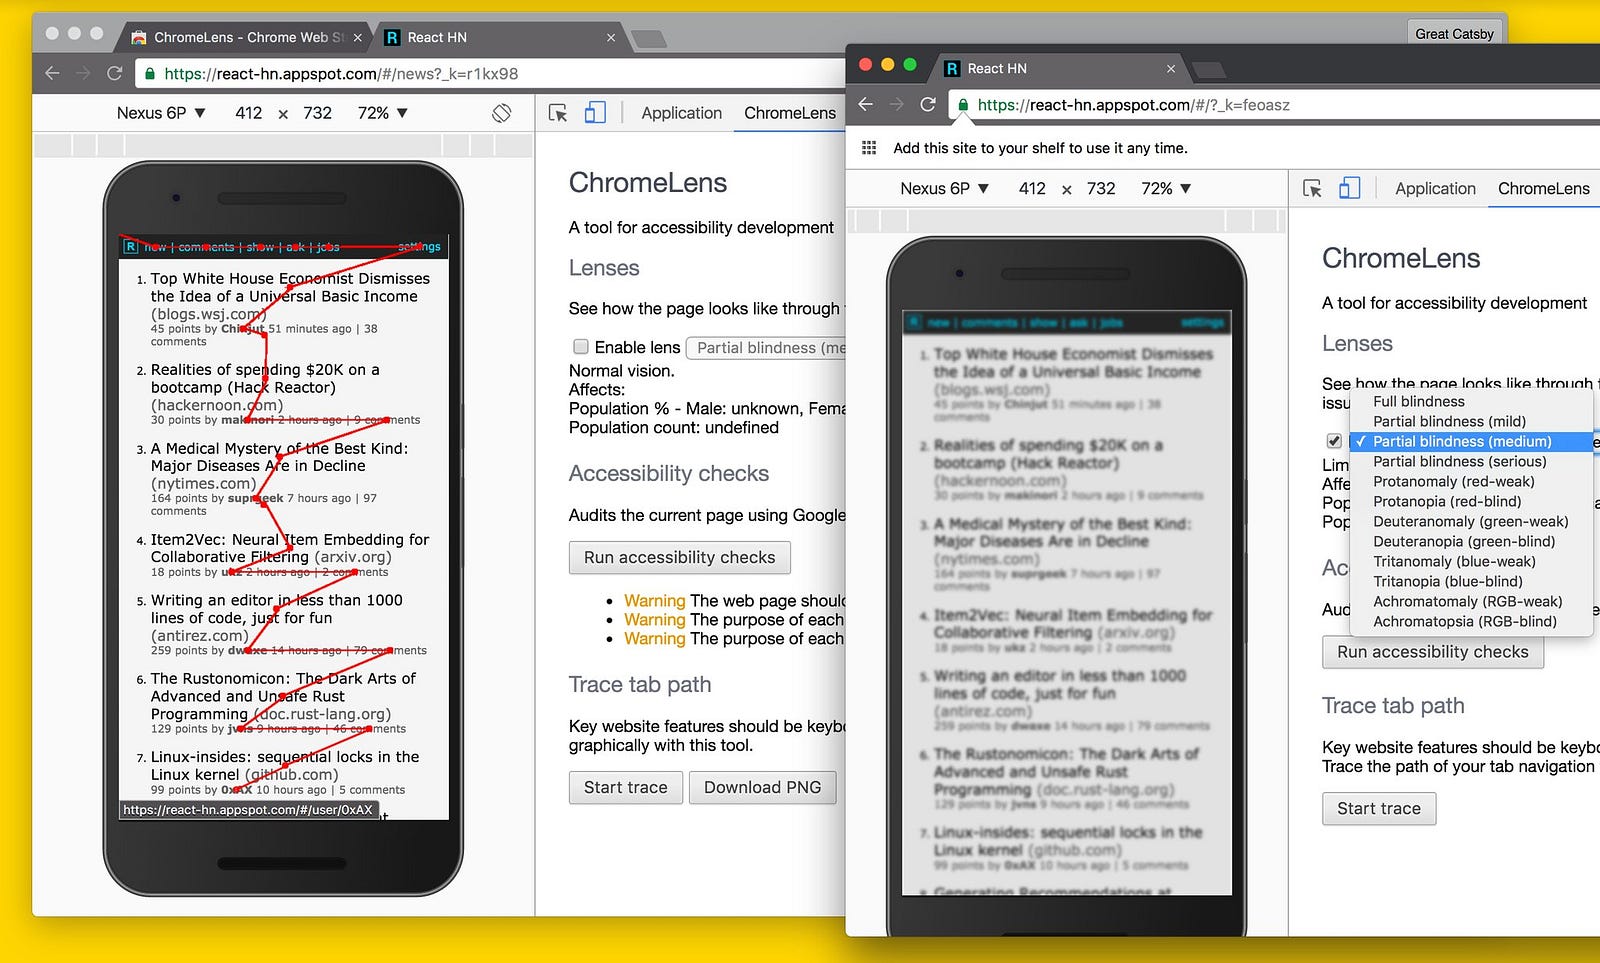Click address bar URL in front window
This screenshot has height=963, width=1600.
(x=1134, y=104)
